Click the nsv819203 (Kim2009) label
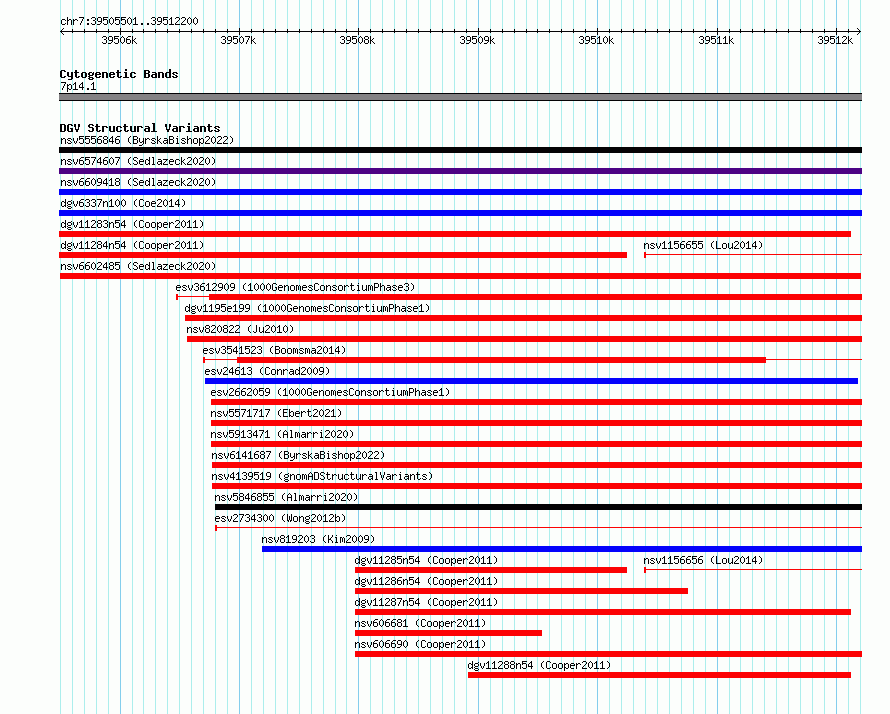890x714 pixels. [x=318, y=539]
